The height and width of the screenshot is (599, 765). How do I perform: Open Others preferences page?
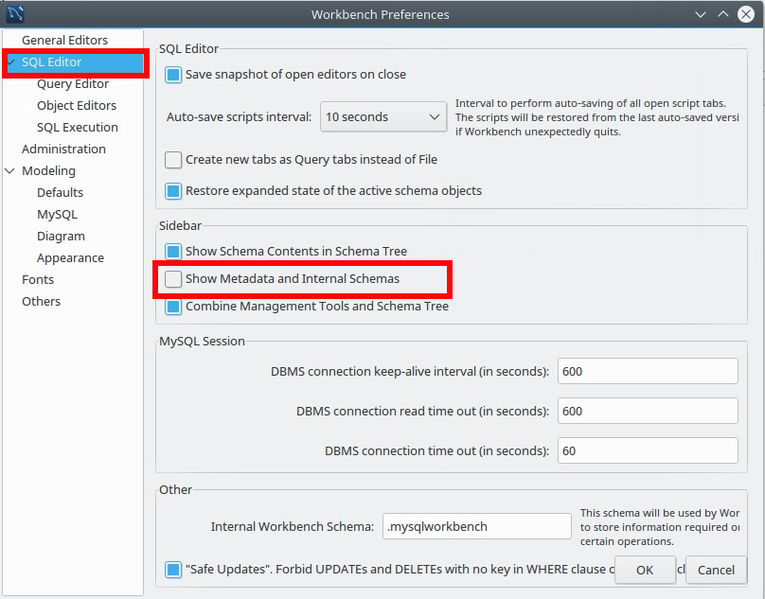[x=41, y=301]
